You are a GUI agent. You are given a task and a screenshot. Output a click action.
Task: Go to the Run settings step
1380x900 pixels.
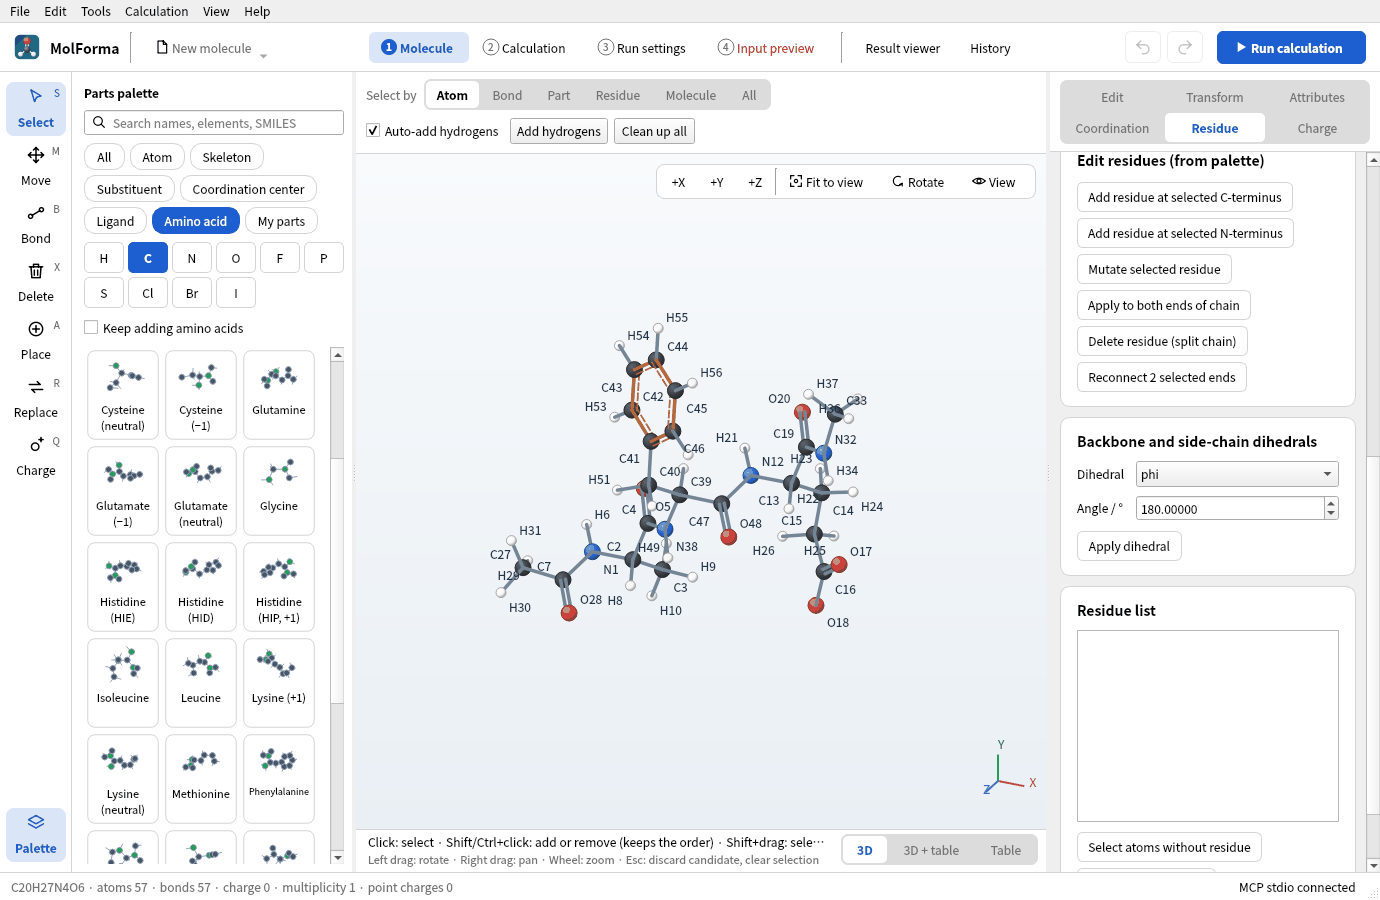pos(642,48)
